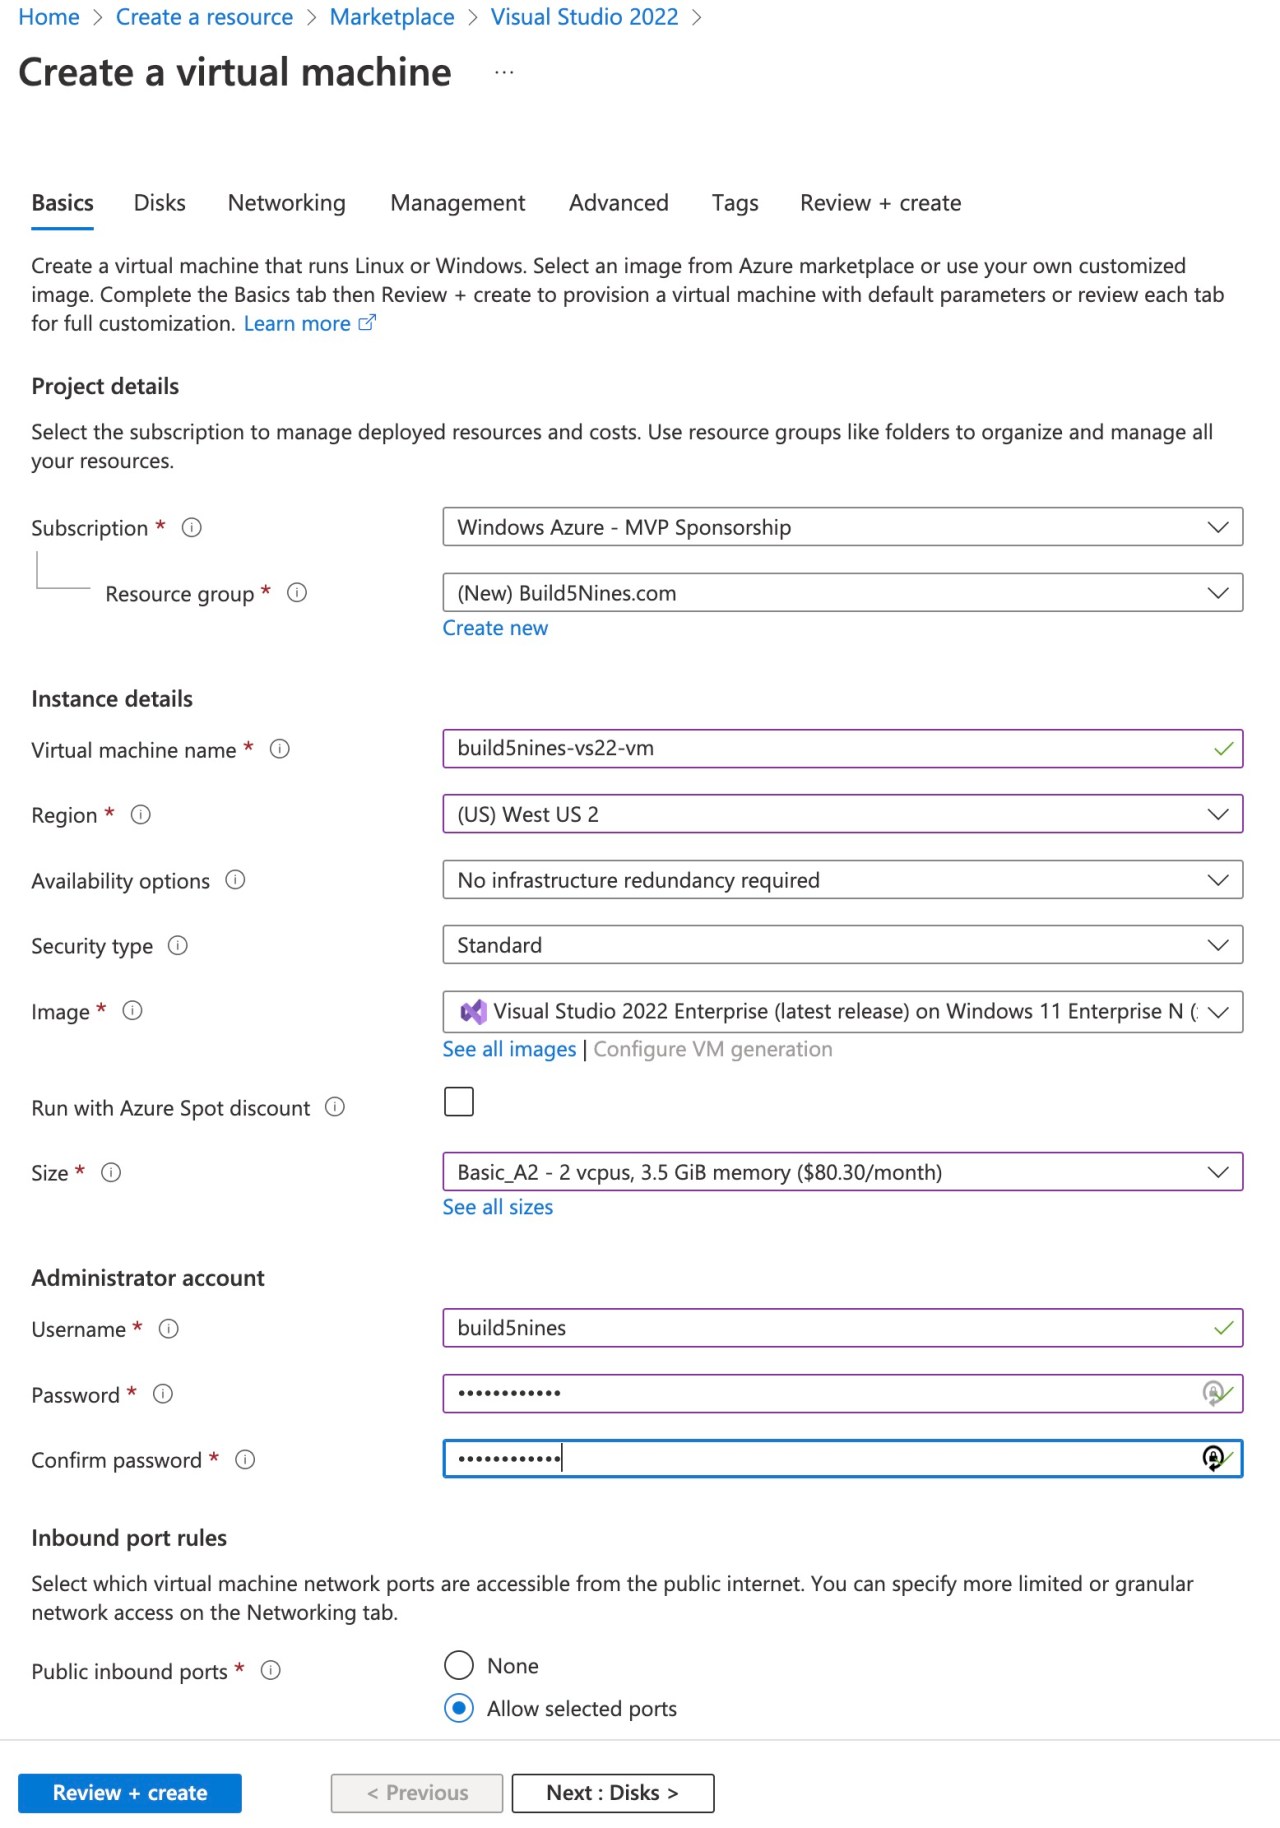Screen dimensions: 1280x1828
Task: Click the Public inbound ports info icon
Action: point(270,1671)
